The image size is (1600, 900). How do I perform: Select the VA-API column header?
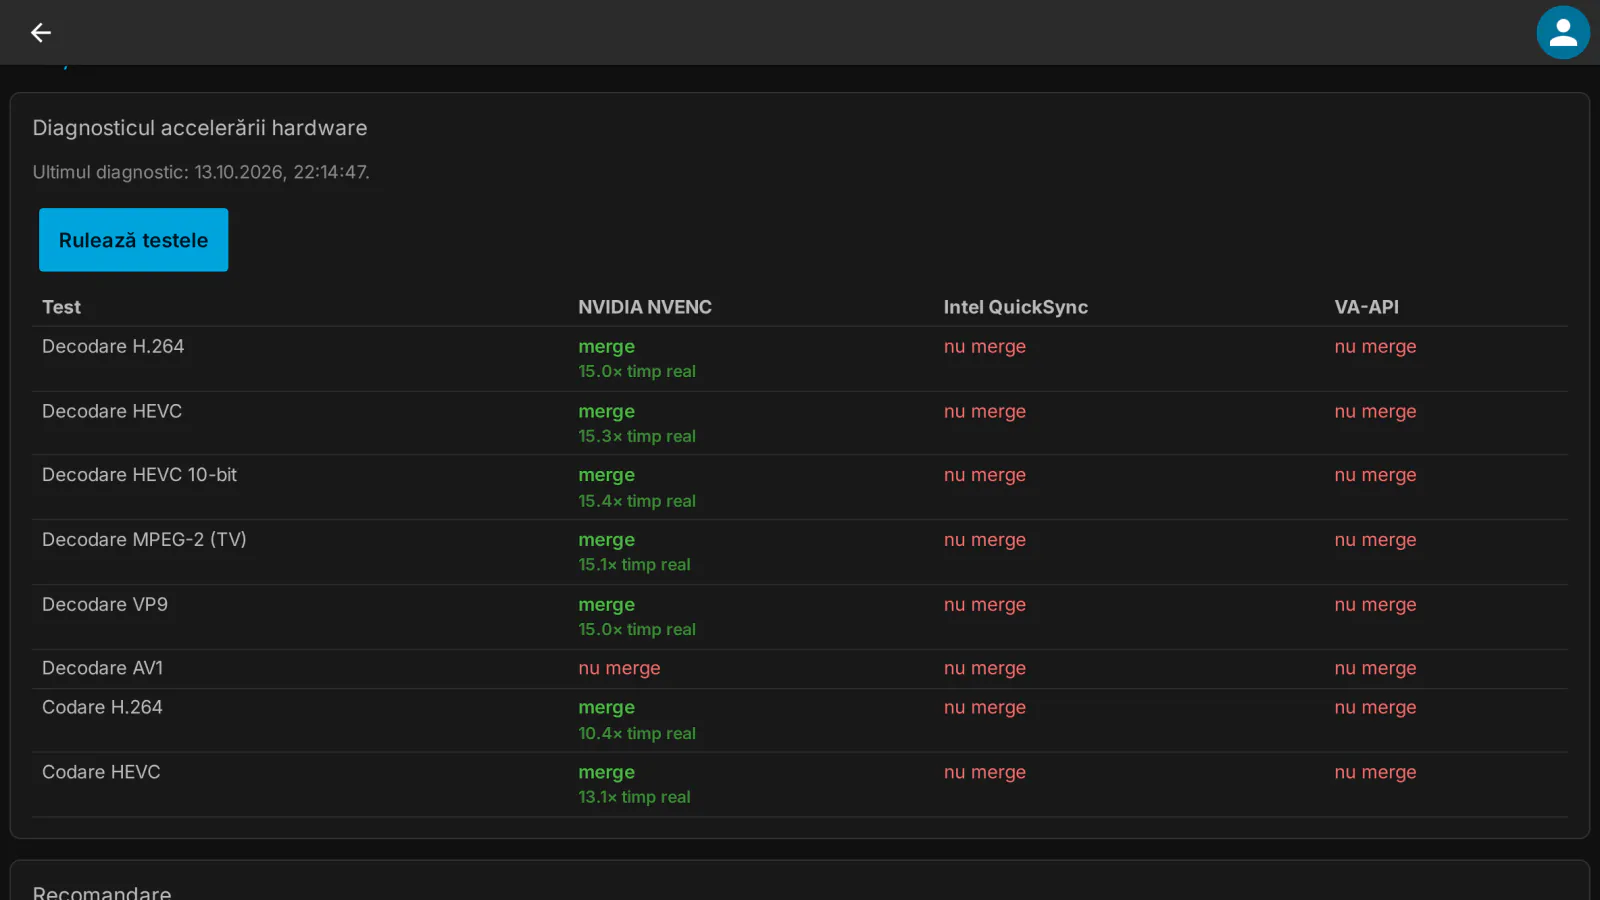click(1366, 307)
